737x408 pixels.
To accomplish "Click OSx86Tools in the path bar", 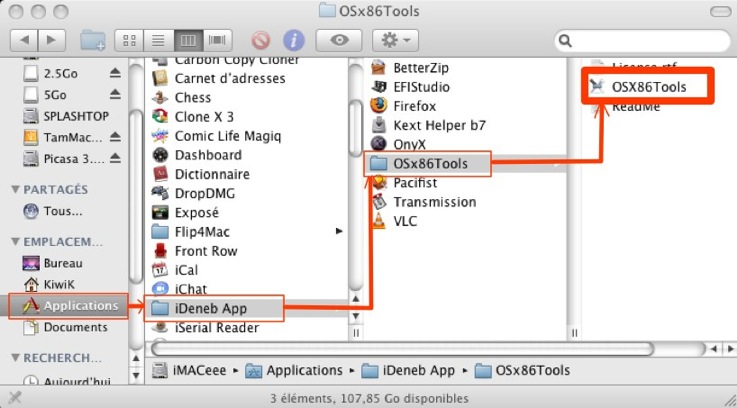I will click(x=523, y=370).
